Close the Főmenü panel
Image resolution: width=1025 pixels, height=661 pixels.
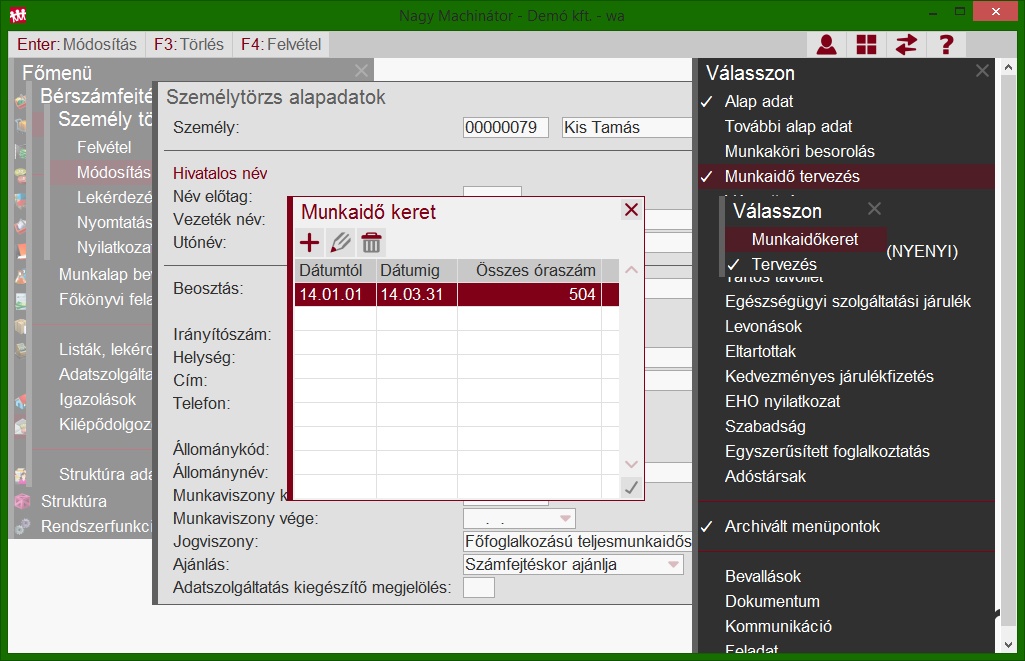(x=361, y=71)
